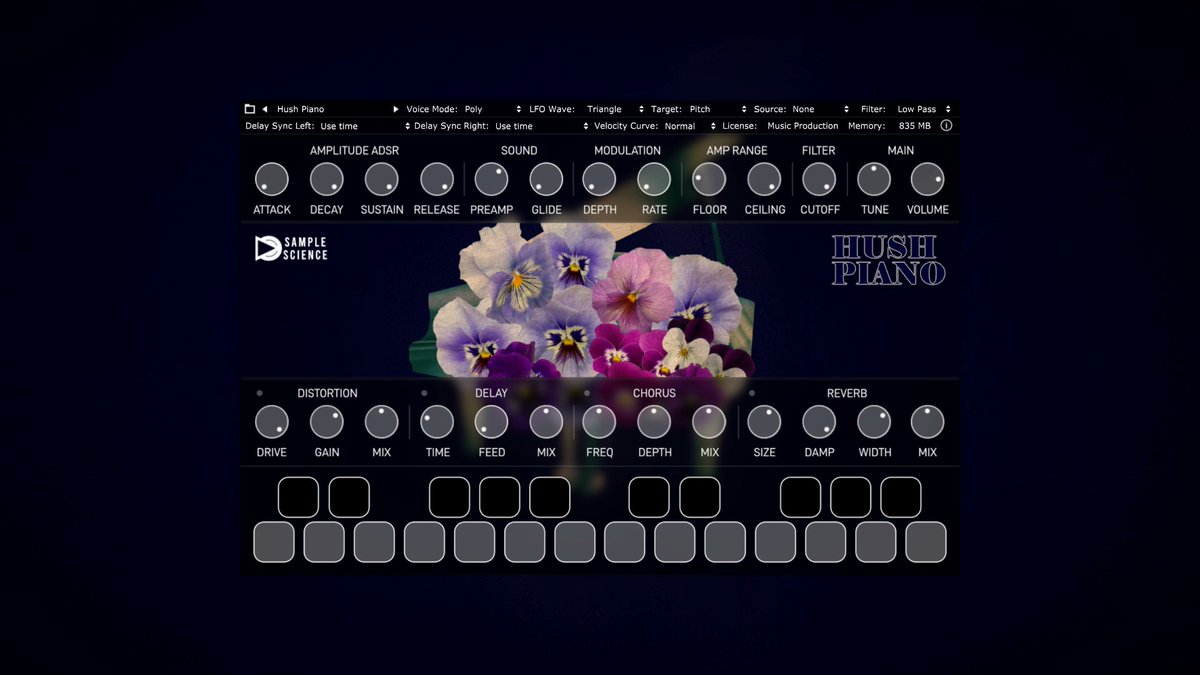Click the Reverb SIZE knob
The width and height of the screenshot is (1200, 675).
pyautogui.click(x=764, y=422)
